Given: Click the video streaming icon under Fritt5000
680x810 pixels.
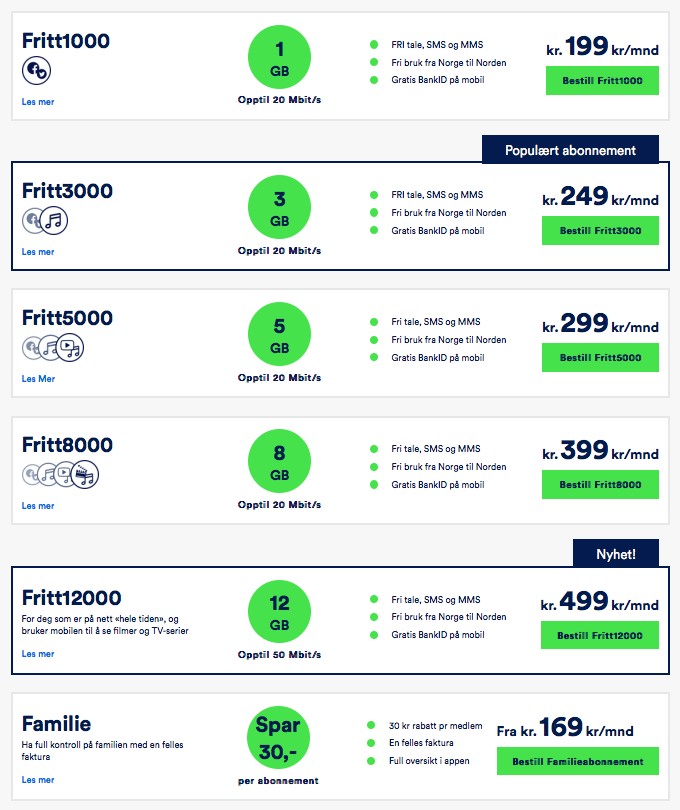Looking at the screenshot, I should 70,348.
